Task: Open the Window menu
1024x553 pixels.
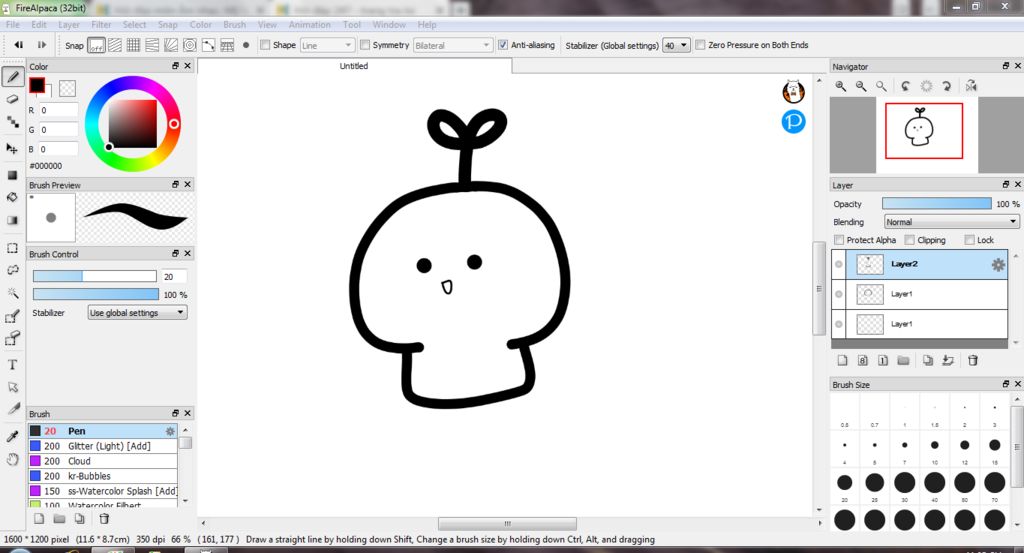Action: coord(389,25)
